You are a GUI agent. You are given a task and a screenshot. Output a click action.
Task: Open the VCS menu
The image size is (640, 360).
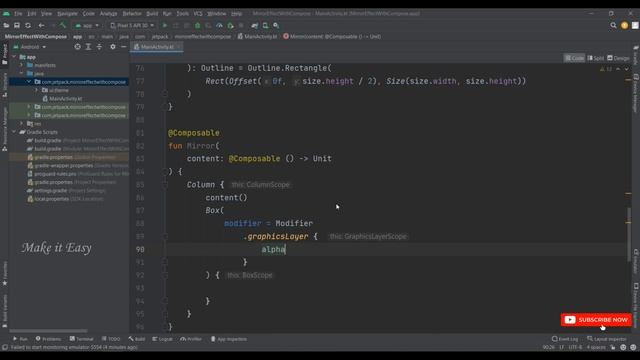click(198, 13)
